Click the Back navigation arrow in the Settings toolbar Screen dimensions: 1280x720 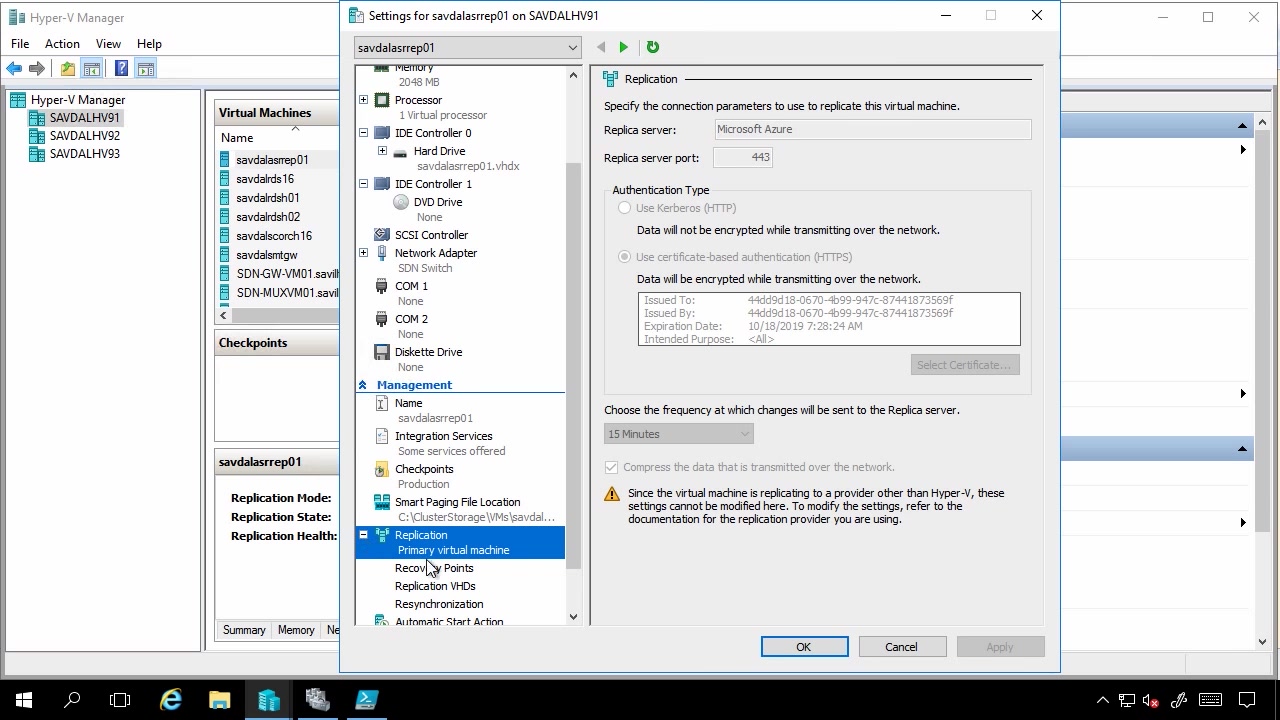click(x=600, y=47)
